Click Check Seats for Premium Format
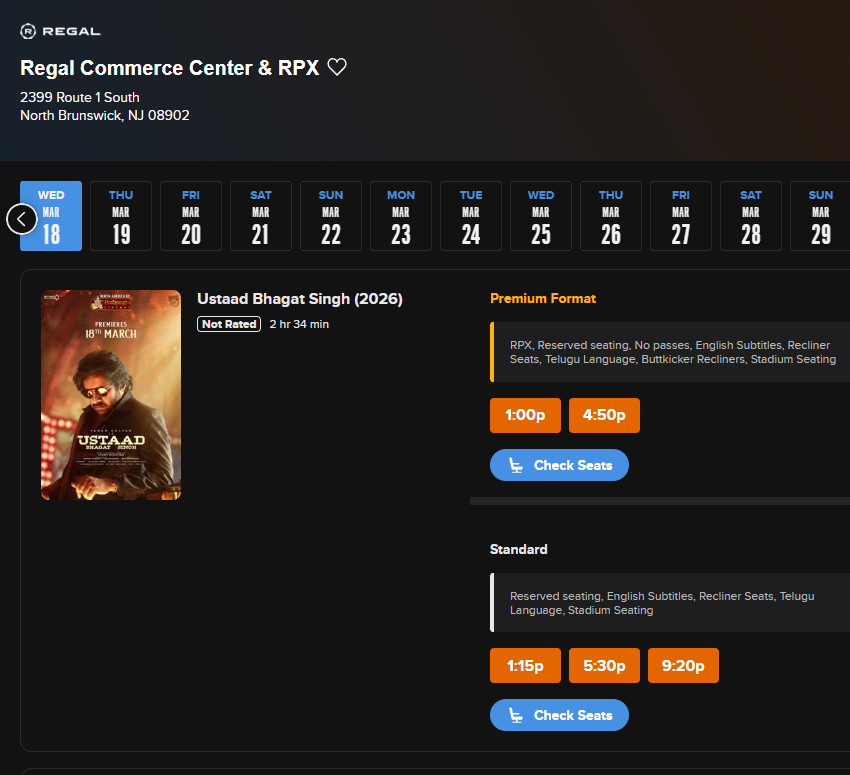850x775 pixels. pos(559,464)
